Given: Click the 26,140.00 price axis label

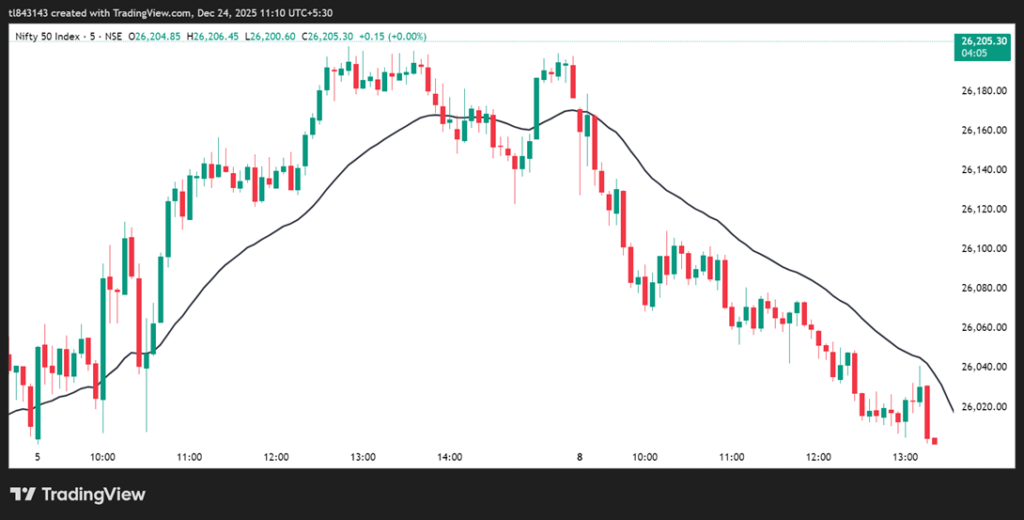Looking at the screenshot, I should pyautogui.click(x=983, y=170).
